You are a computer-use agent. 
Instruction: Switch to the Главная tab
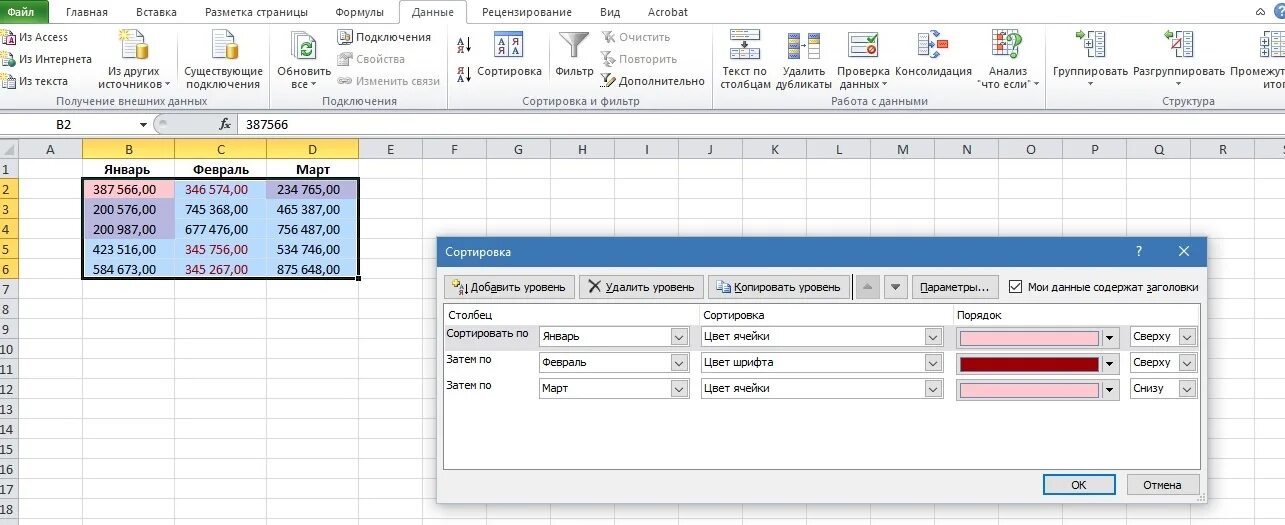[86, 12]
